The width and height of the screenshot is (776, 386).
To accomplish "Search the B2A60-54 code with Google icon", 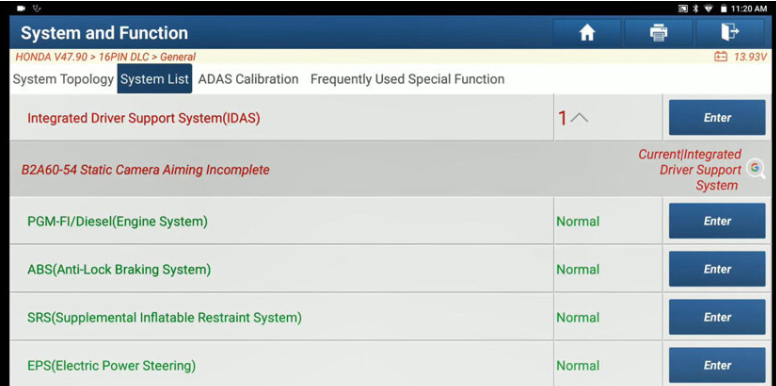I will (756, 168).
